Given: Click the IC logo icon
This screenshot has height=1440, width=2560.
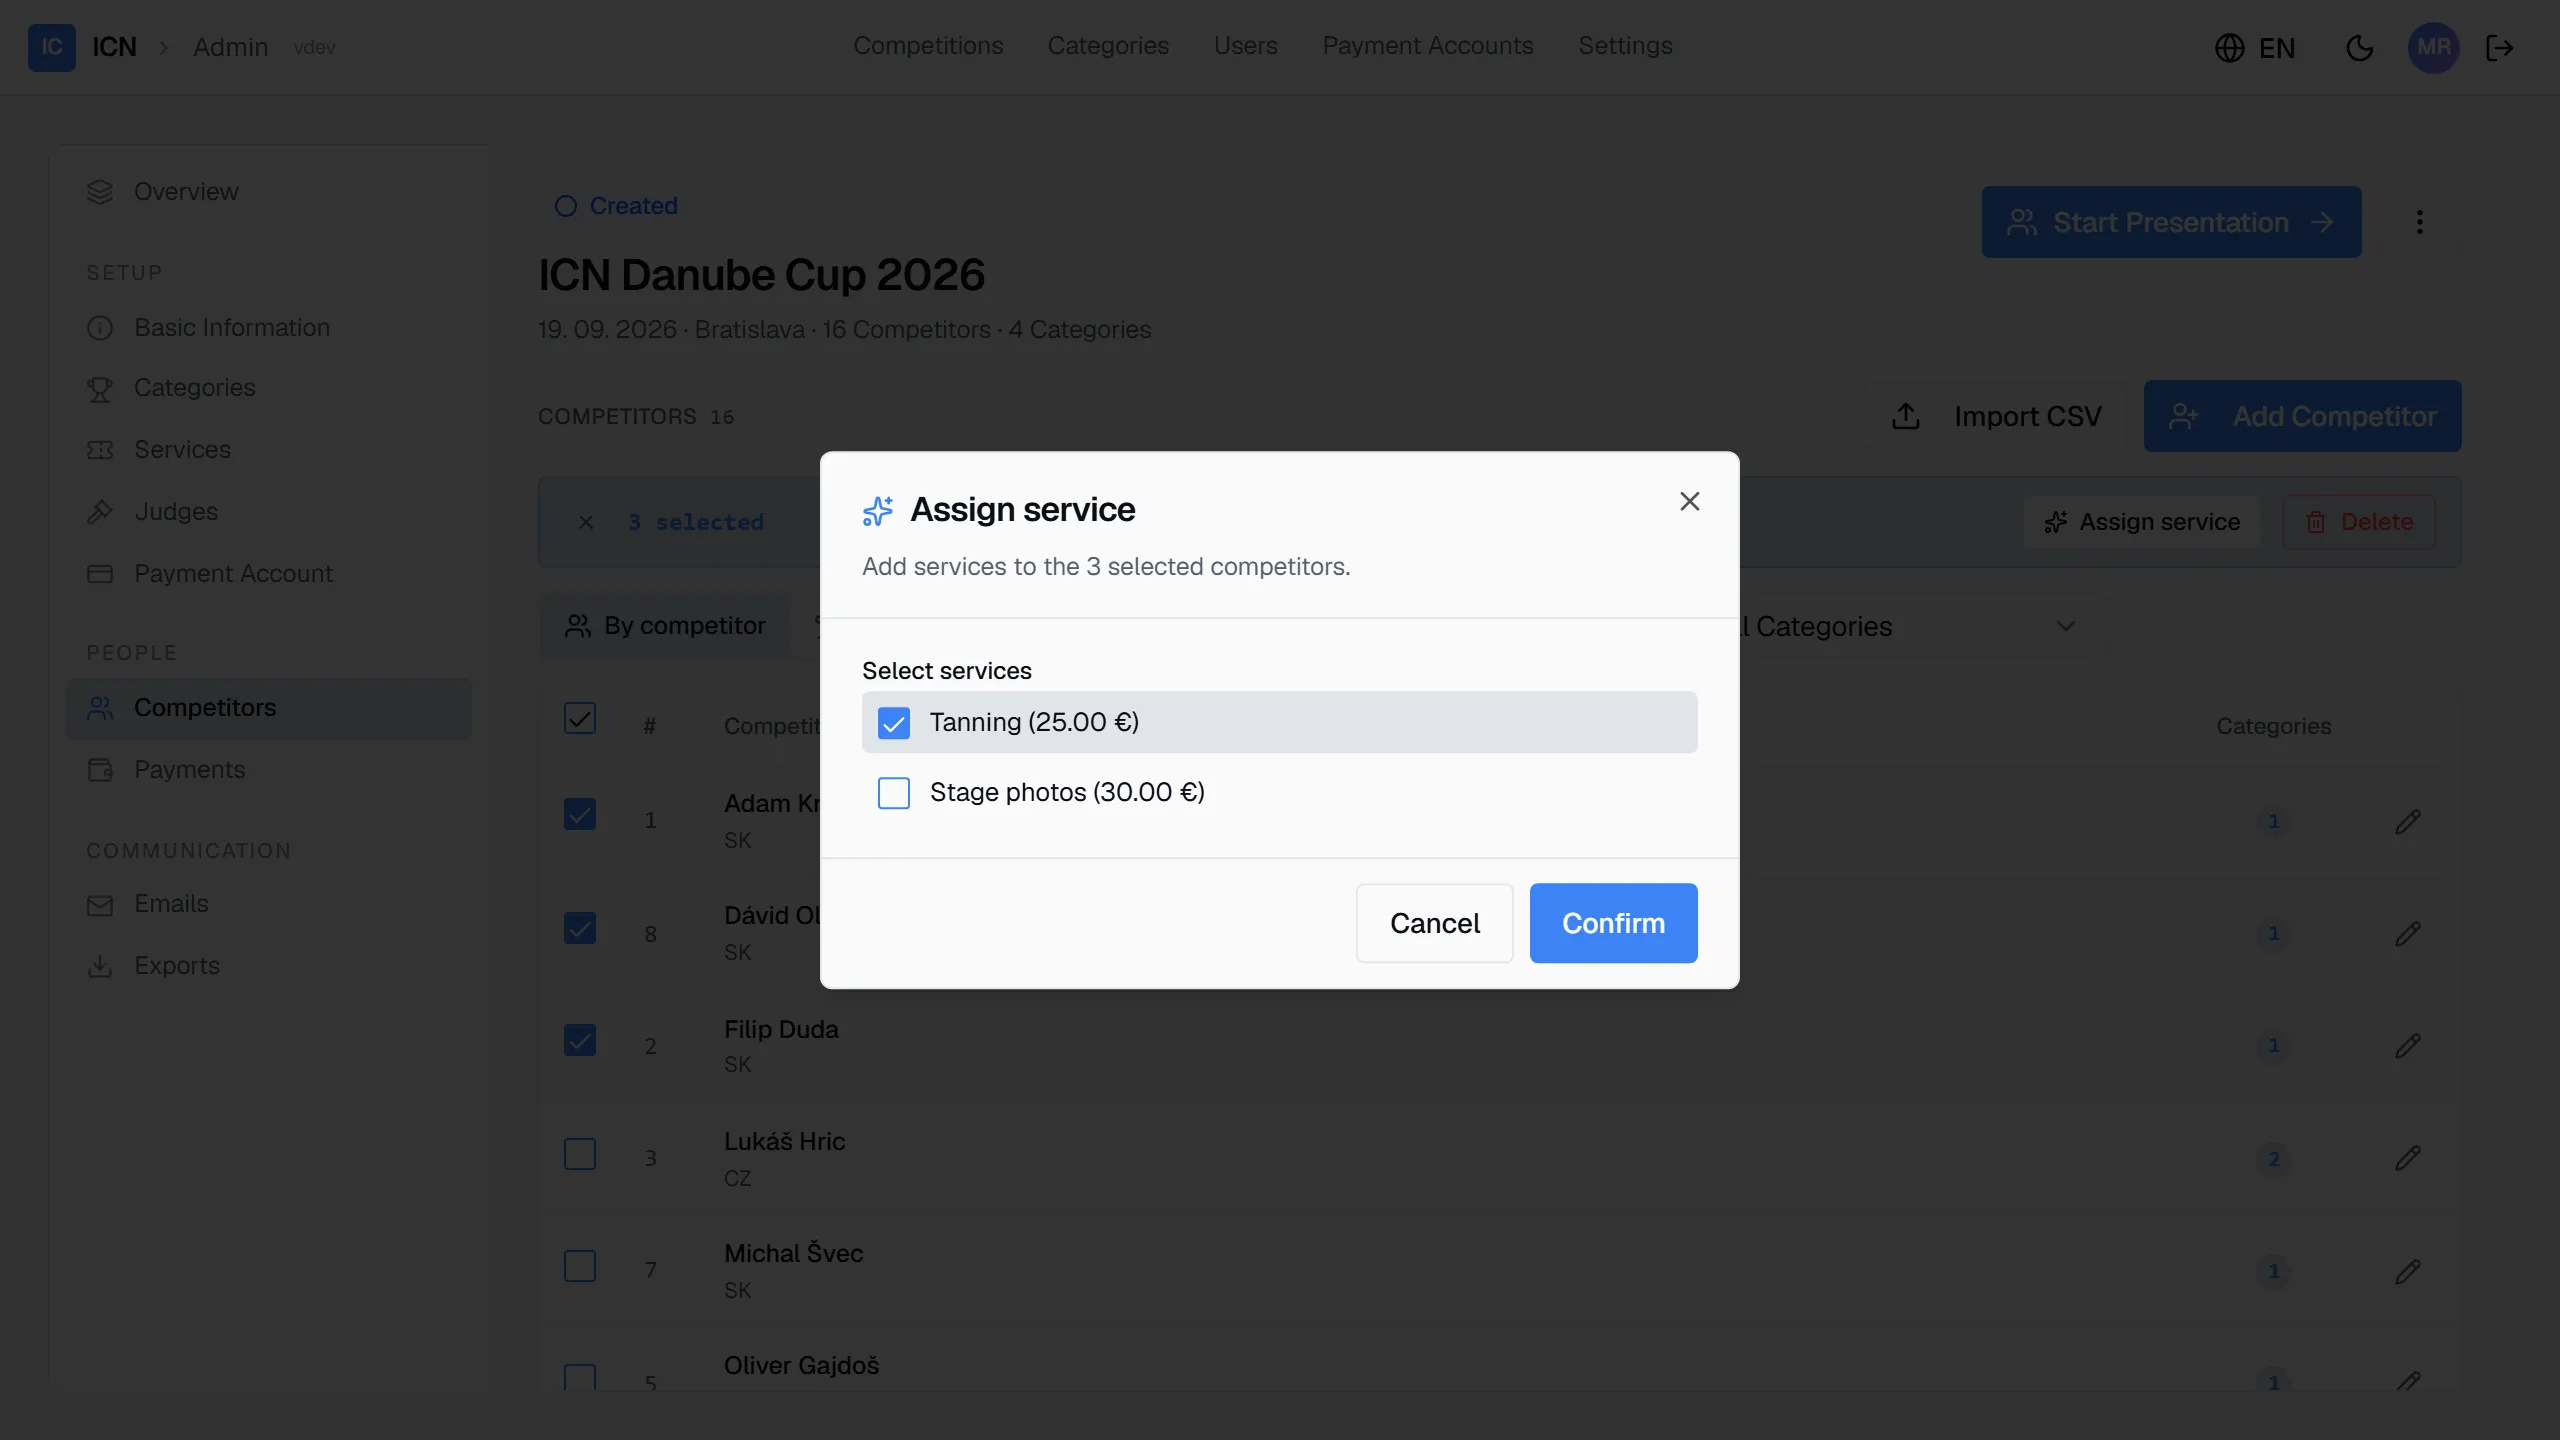Looking at the screenshot, I should (x=52, y=47).
